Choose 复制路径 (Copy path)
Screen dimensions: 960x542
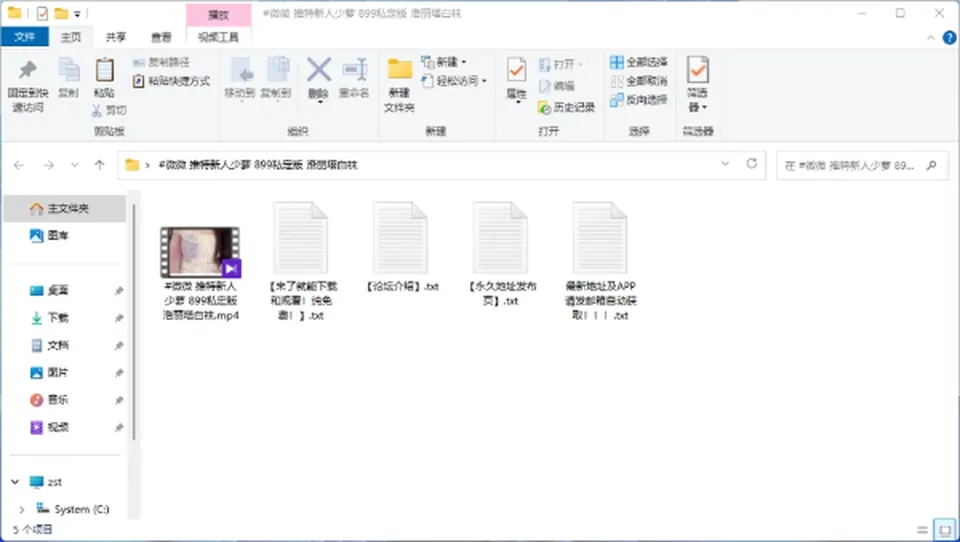tap(162, 62)
